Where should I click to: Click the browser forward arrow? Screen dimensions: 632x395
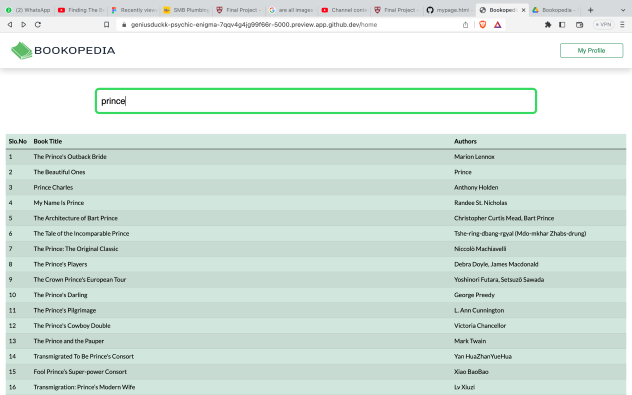pos(23,25)
